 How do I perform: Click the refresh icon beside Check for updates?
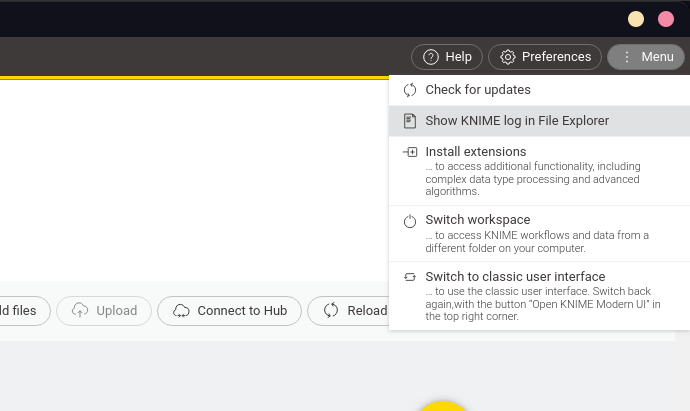(x=410, y=90)
